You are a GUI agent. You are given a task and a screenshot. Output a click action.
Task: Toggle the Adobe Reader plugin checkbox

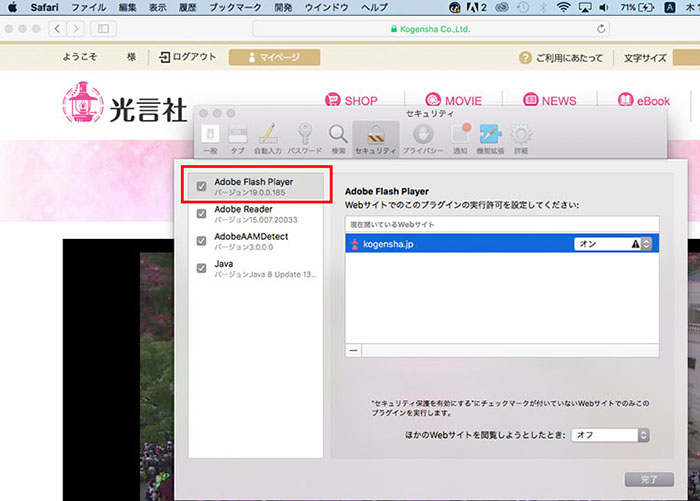click(x=201, y=213)
